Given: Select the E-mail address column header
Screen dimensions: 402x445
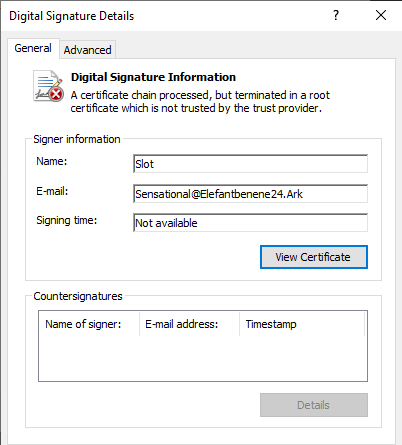Looking at the screenshot, I should 189,324.
